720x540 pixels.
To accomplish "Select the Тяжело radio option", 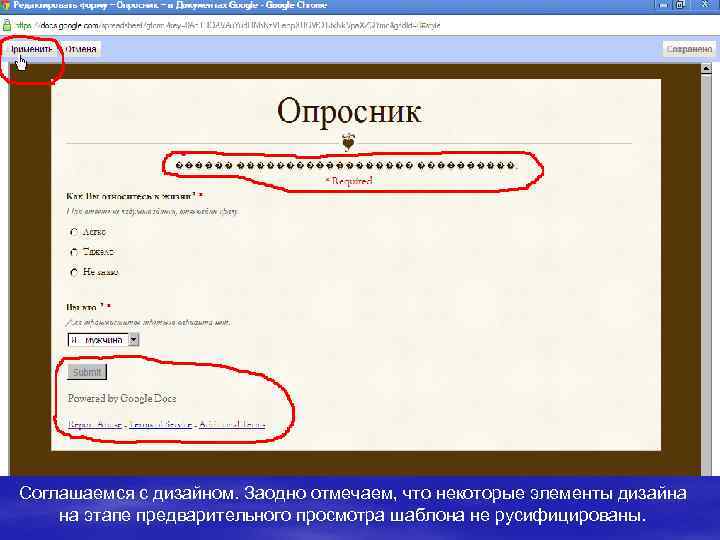I will tap(74, 253).
